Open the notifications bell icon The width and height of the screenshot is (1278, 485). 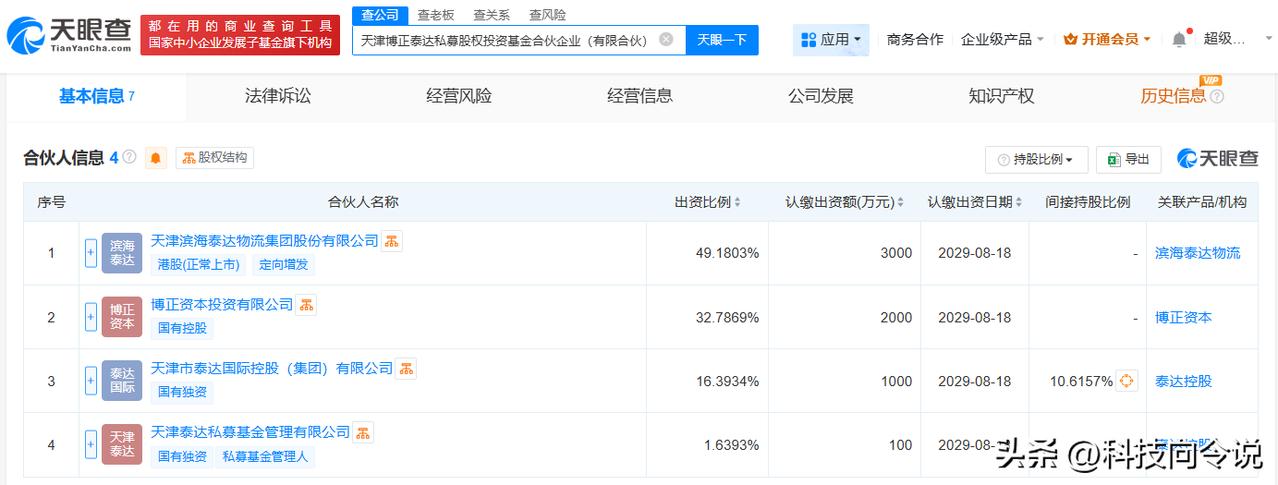click(1180, 40)
